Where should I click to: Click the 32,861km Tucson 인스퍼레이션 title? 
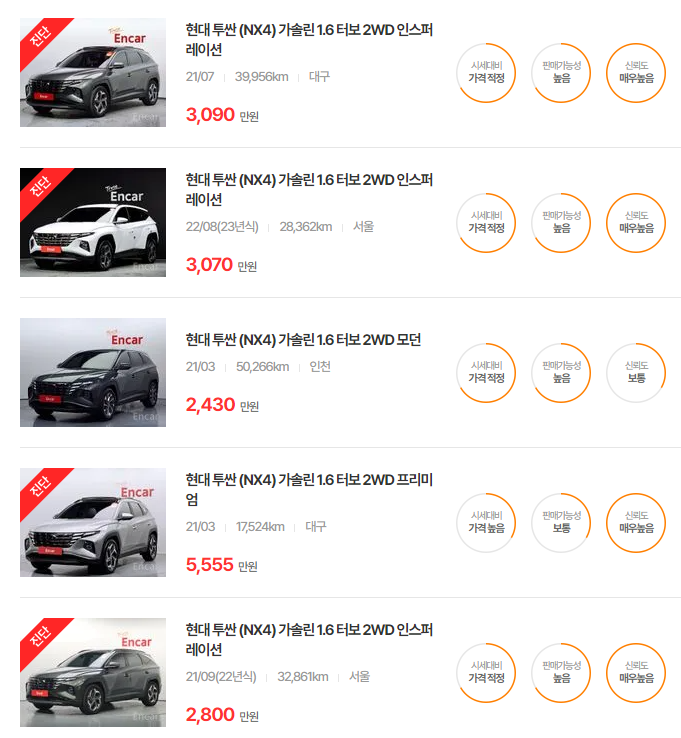309,640
